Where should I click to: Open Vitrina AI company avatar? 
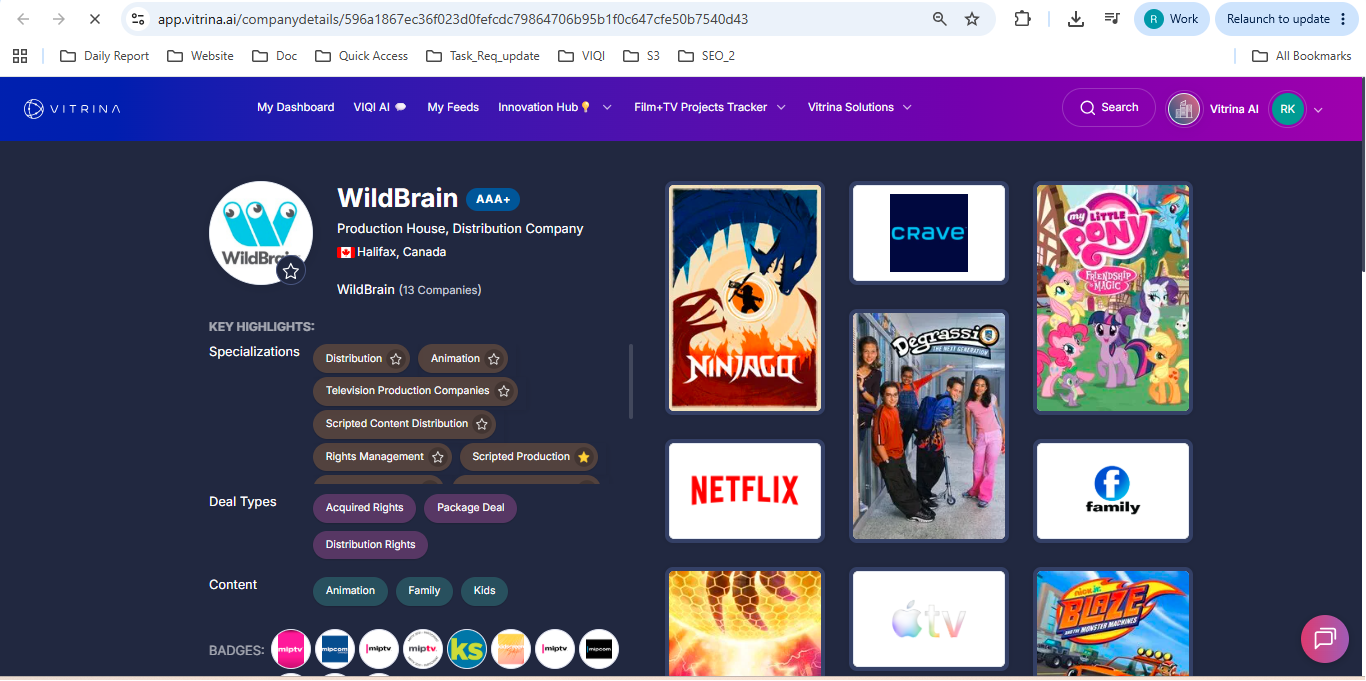pos(1184,109)
